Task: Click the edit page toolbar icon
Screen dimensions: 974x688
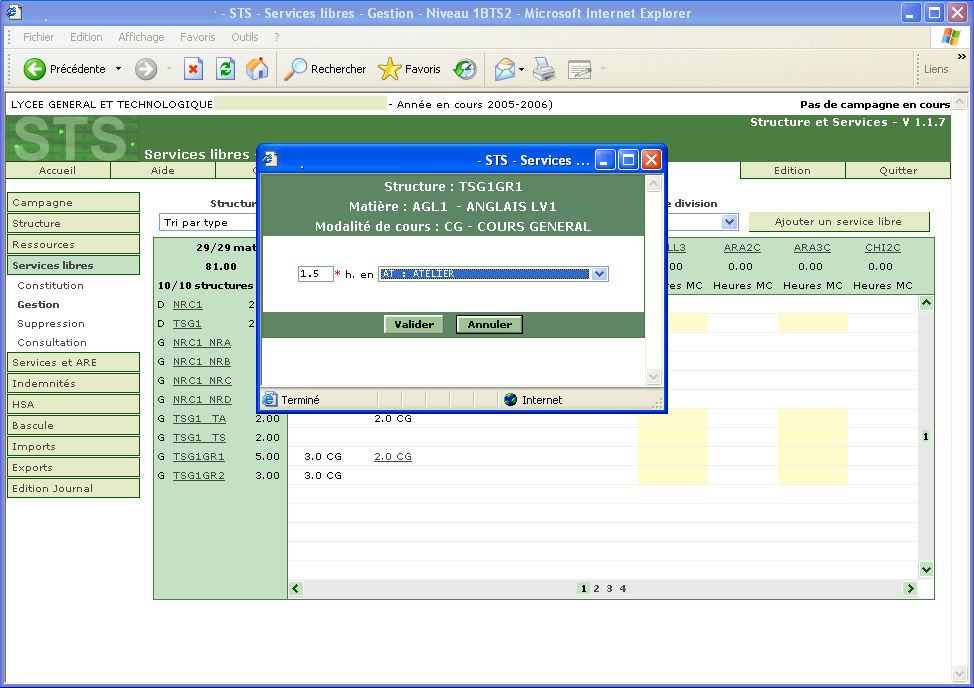Action: pos(579,69)
